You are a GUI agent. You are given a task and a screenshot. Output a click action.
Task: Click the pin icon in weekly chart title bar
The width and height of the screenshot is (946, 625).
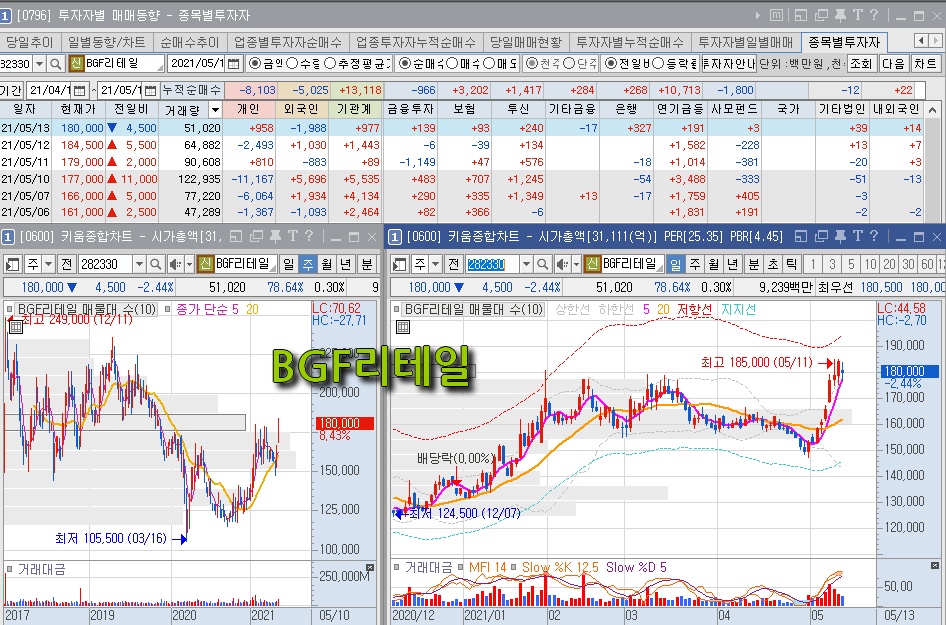tap(275, 236)
